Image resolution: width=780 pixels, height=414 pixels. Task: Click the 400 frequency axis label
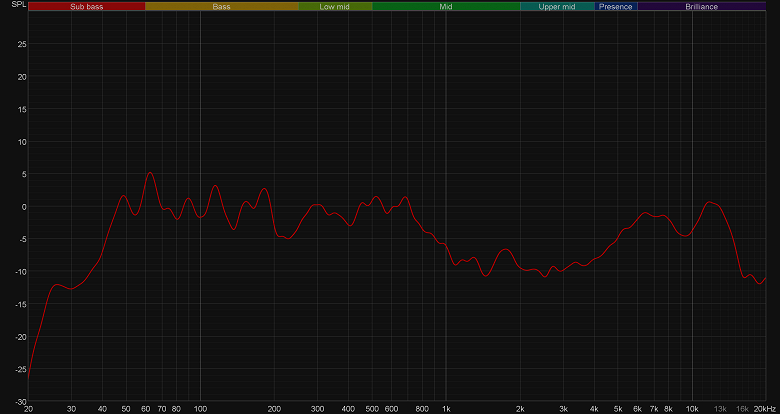(348, 409)
